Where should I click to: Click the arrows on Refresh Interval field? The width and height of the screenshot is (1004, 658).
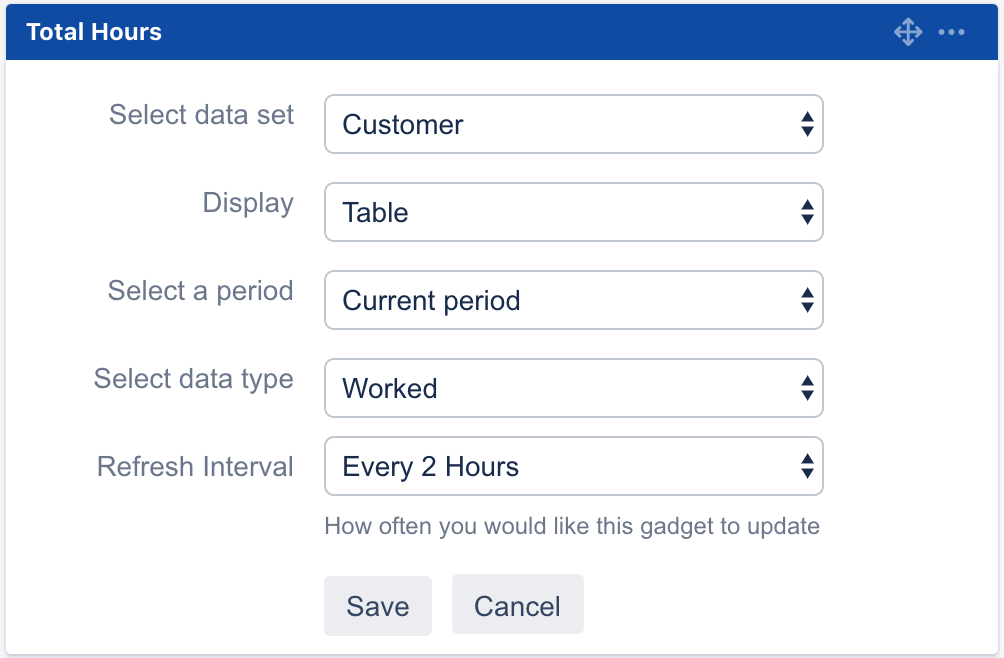pyautogui.click(x=807, y=466)
